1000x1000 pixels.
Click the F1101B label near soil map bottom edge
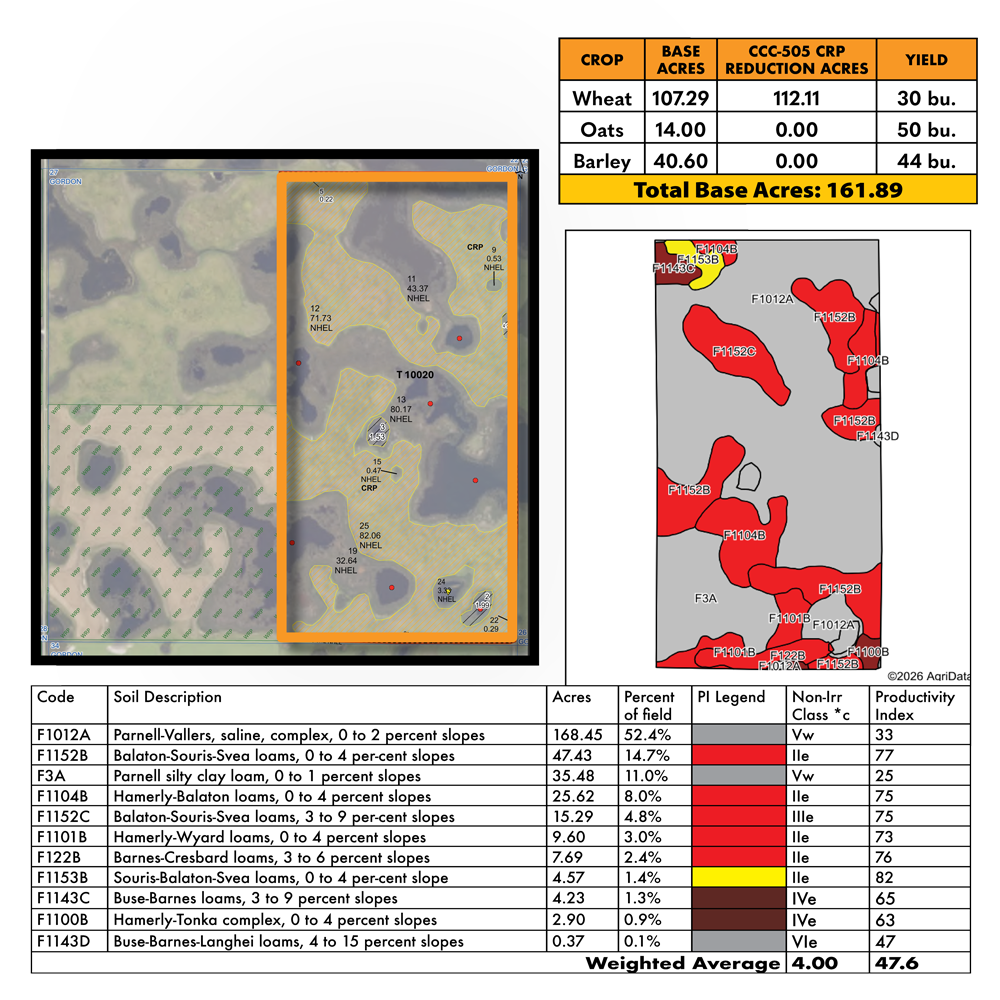tap(734, 652)
